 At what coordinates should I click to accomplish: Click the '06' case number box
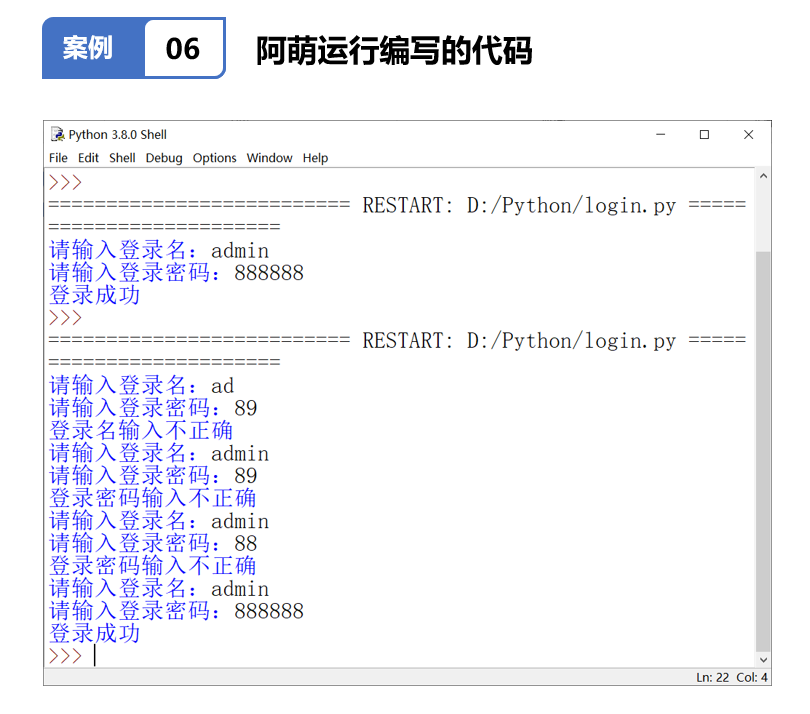(183, 49)
